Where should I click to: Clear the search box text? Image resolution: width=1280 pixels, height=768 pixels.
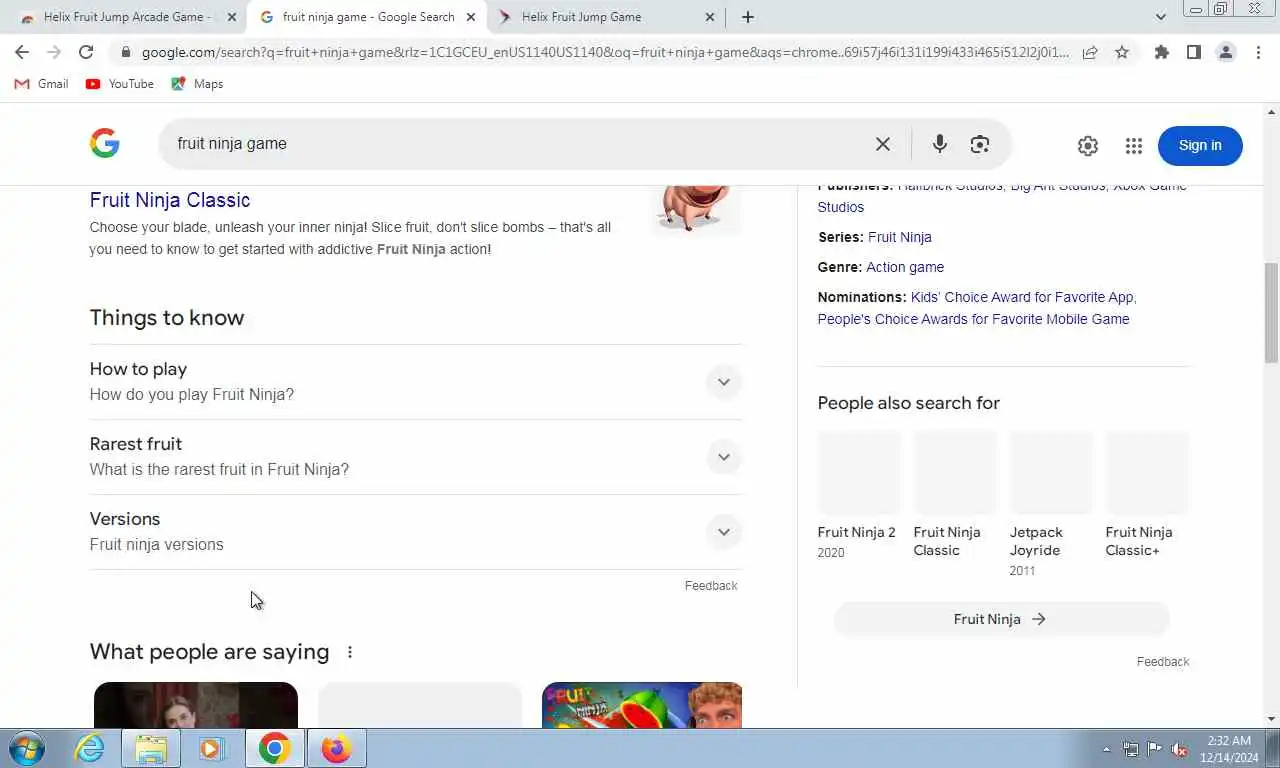pos(882,144)
